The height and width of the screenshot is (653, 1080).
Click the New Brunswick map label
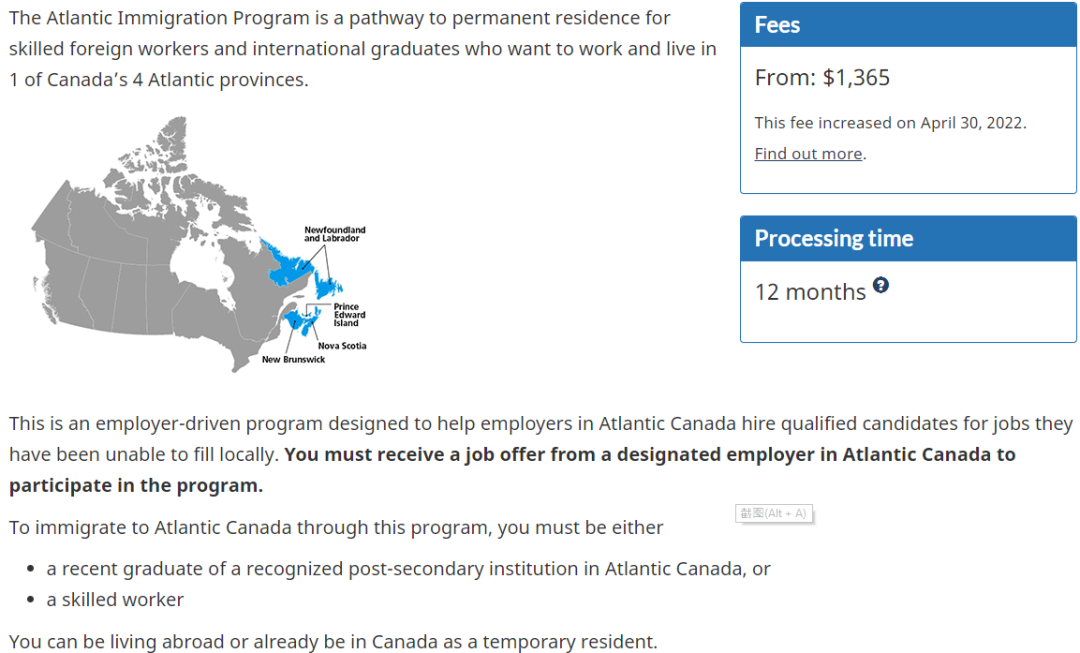pyautogui.click(x=293, y=360)
